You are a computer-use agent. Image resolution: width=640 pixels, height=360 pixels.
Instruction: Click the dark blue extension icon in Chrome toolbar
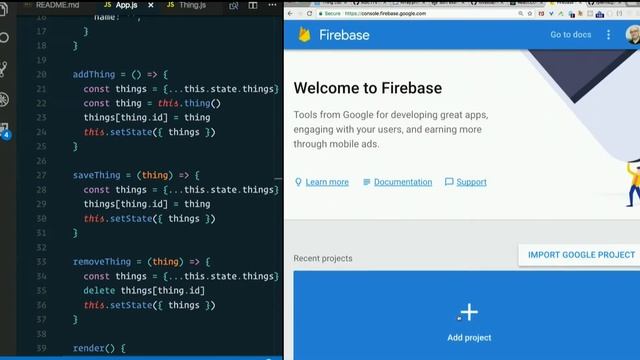point(600,15)
